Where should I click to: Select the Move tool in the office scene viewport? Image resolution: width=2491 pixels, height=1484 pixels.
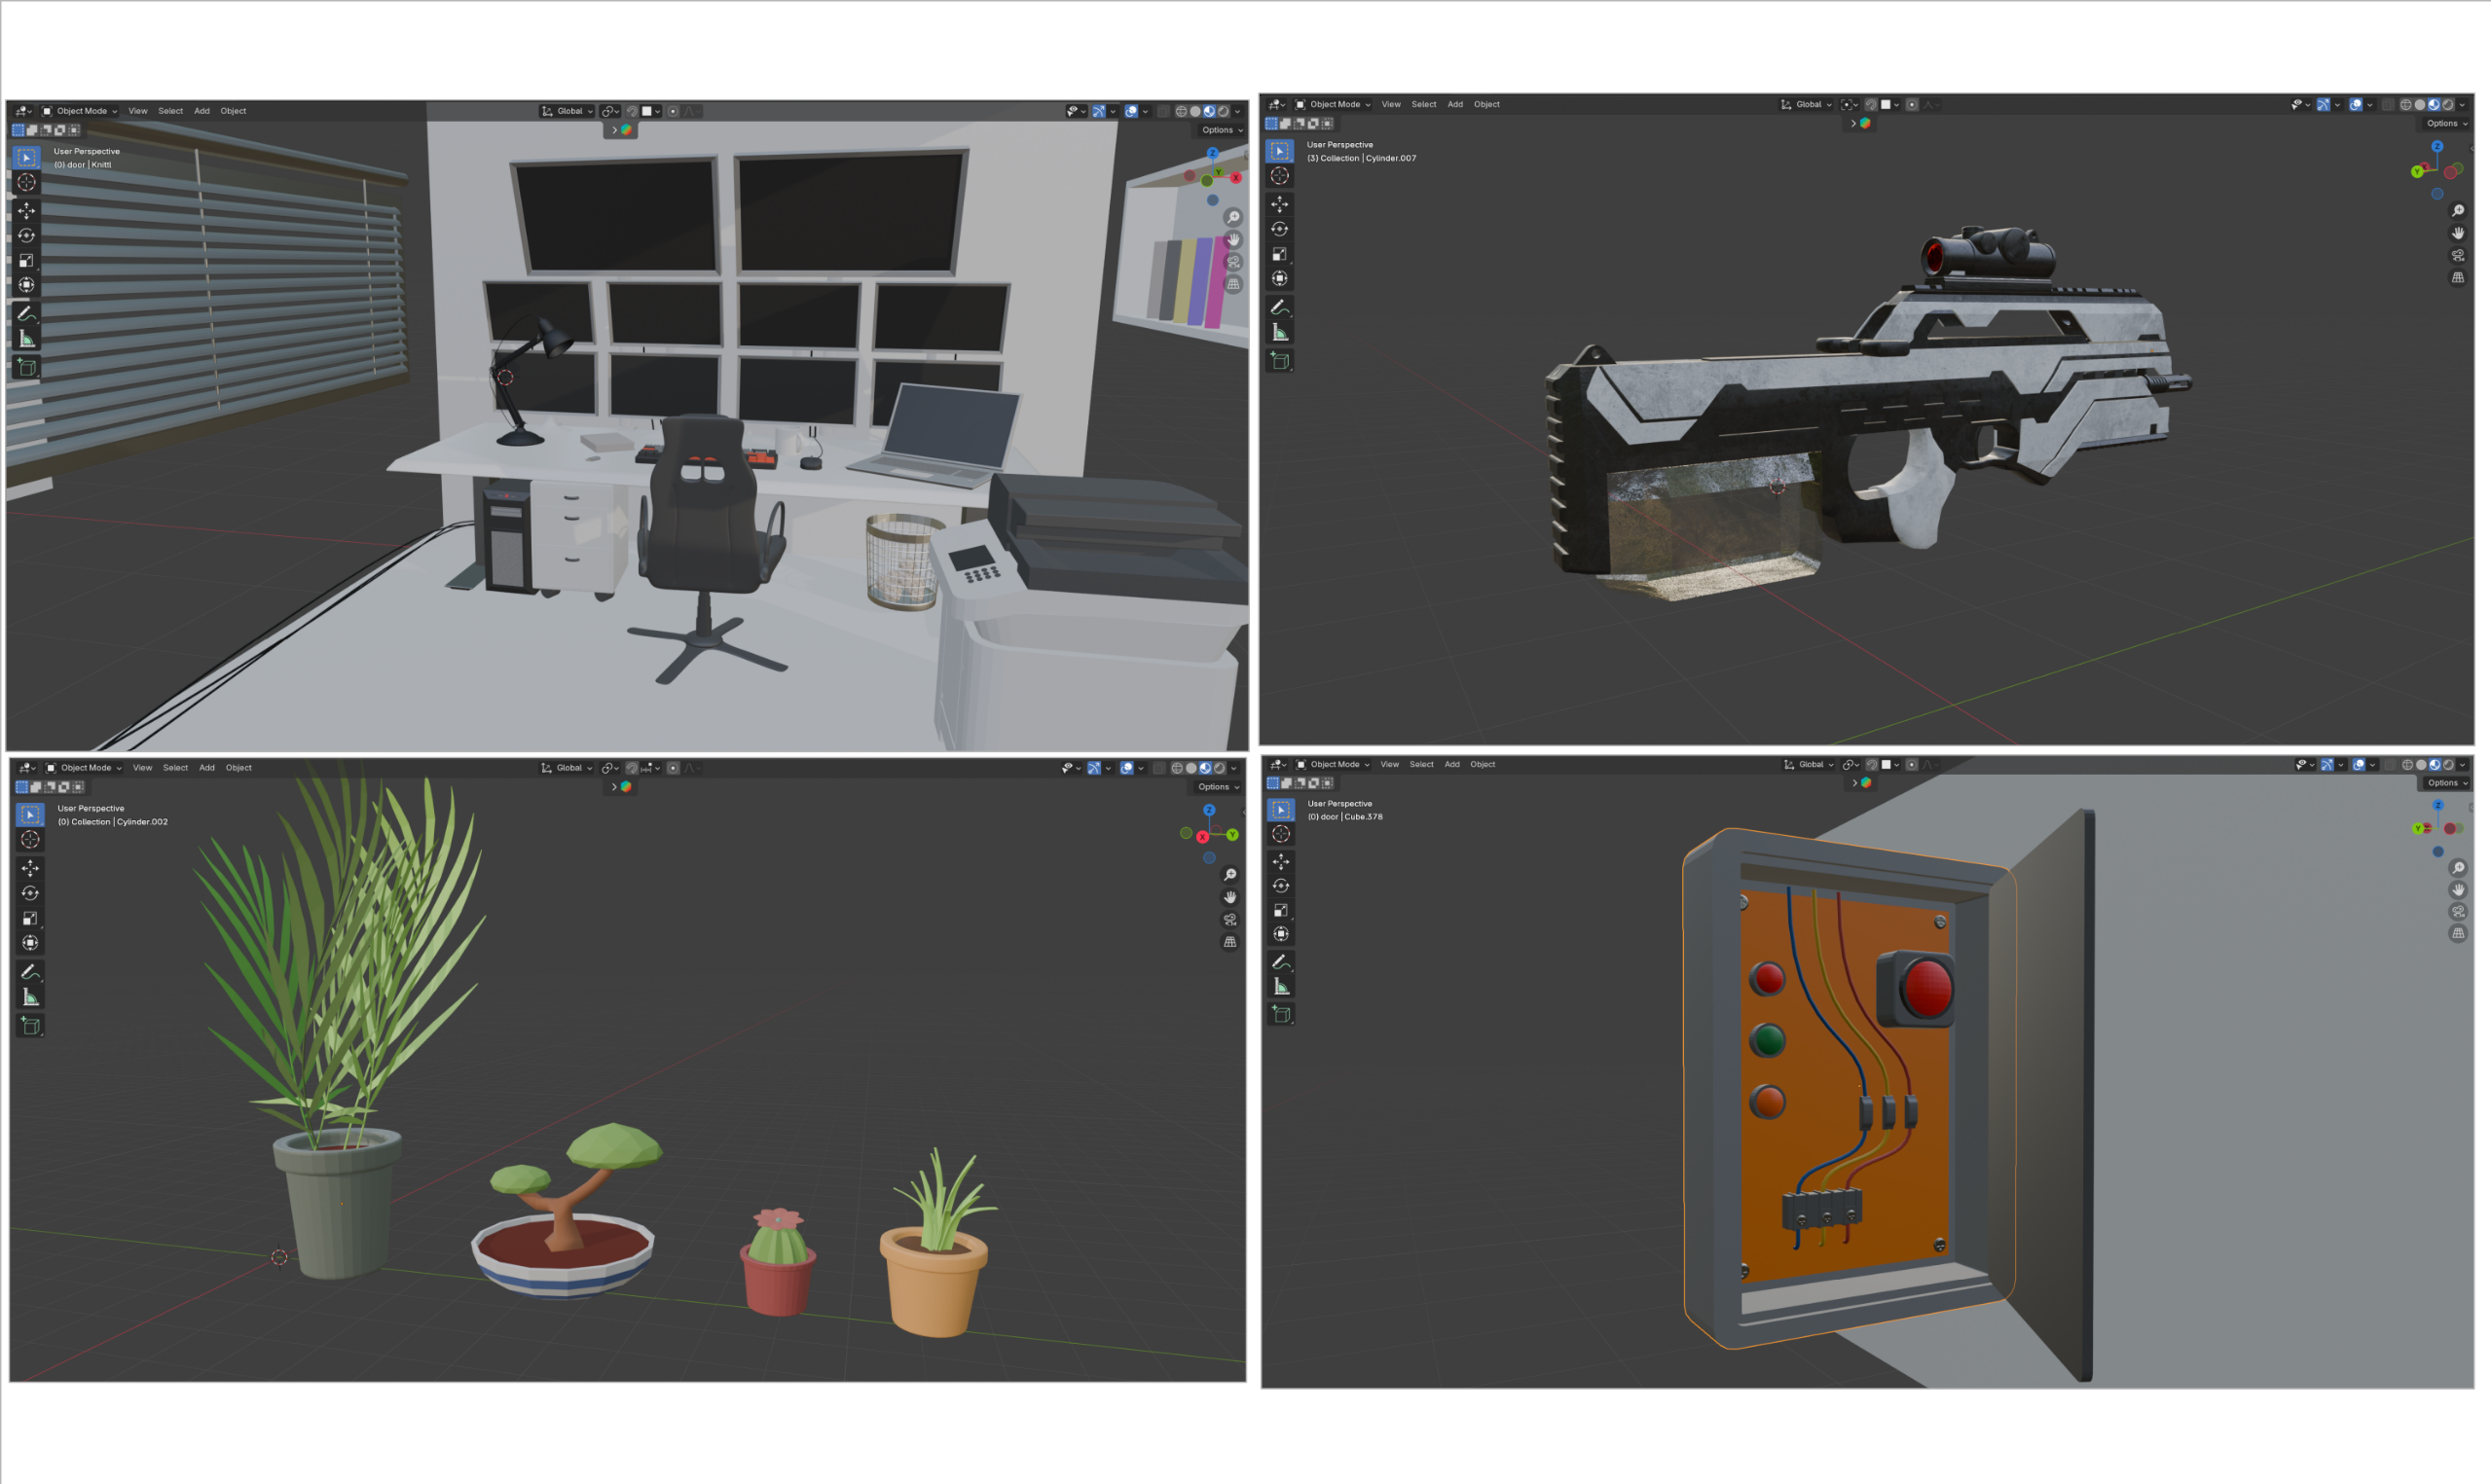pos(27,210)
